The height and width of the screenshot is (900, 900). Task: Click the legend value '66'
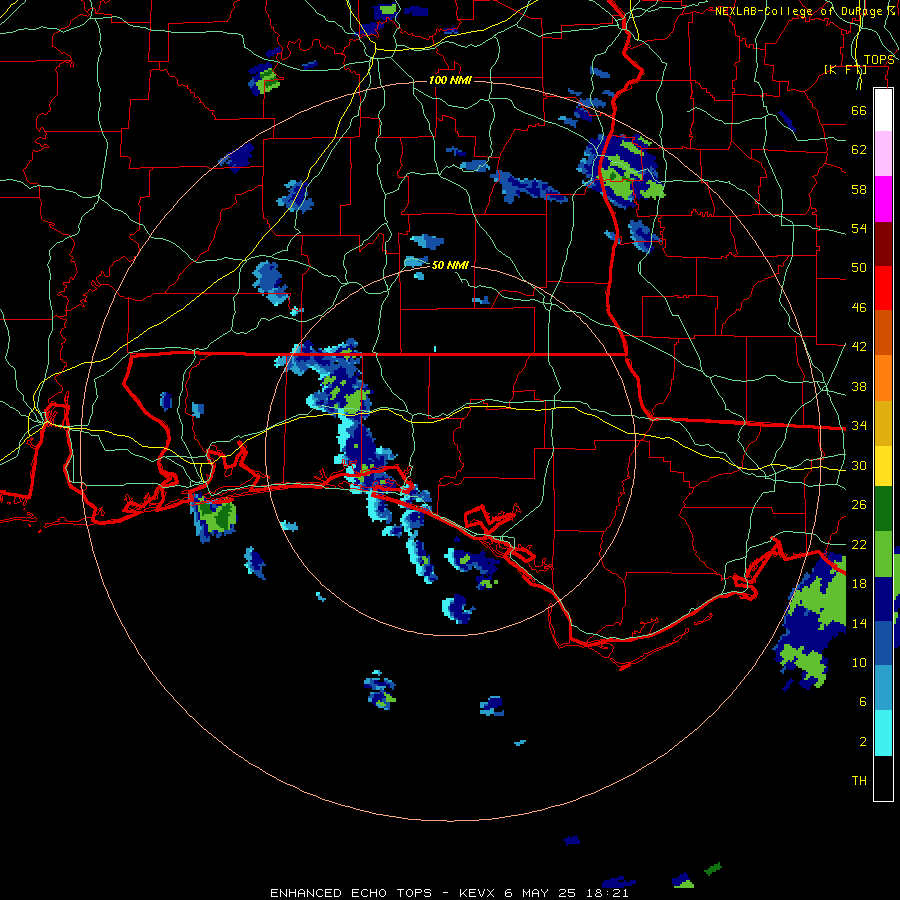(859, 110)
